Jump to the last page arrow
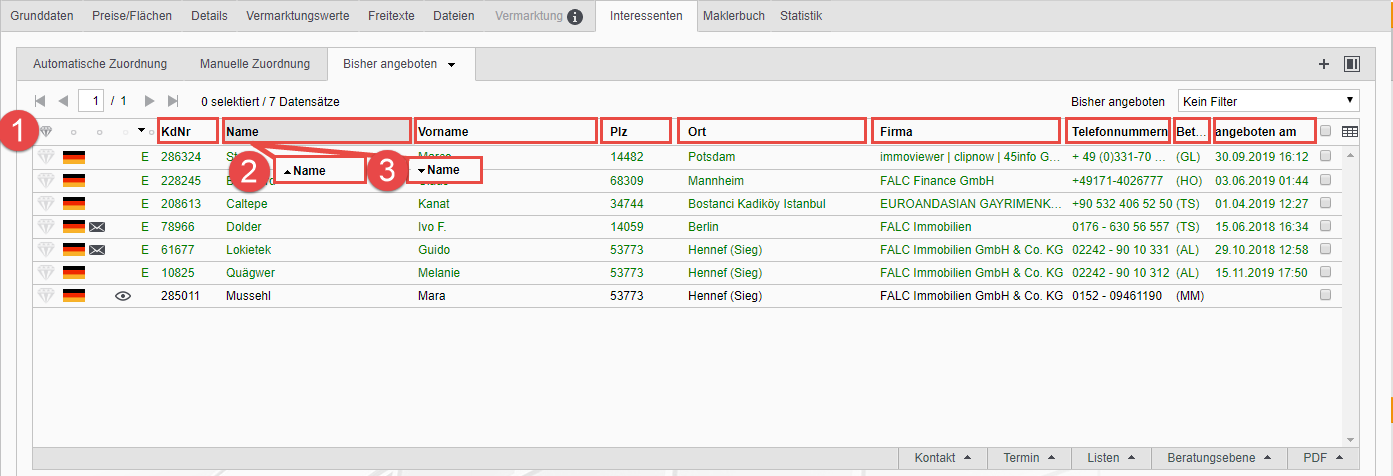Screen dimensions: 1393x476 click(x=173, y=101)
